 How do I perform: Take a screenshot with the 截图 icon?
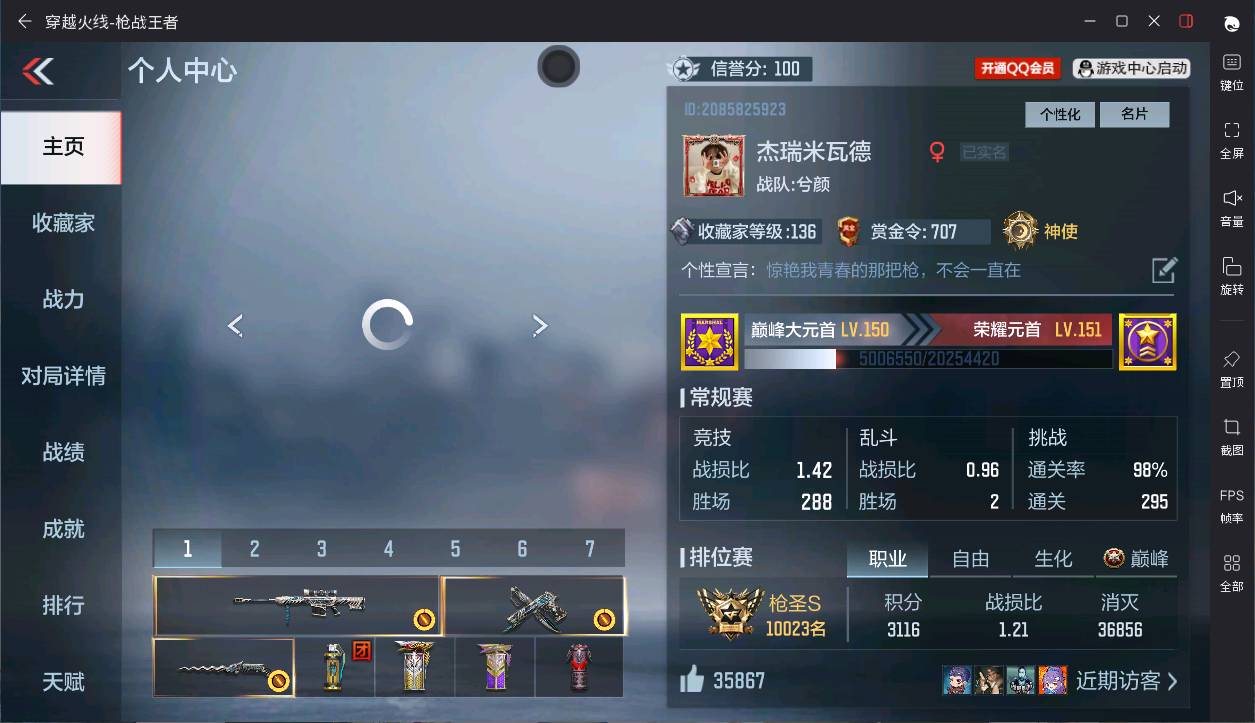coord(1232,427)
